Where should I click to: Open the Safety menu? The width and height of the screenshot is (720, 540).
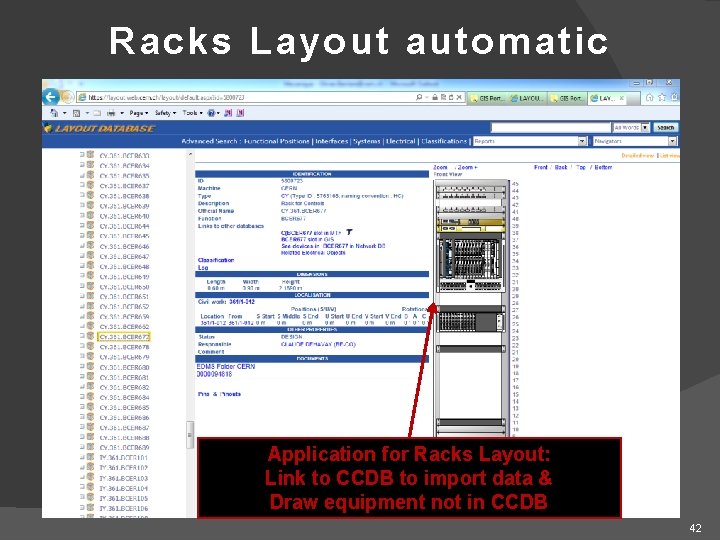click(165, 113)
